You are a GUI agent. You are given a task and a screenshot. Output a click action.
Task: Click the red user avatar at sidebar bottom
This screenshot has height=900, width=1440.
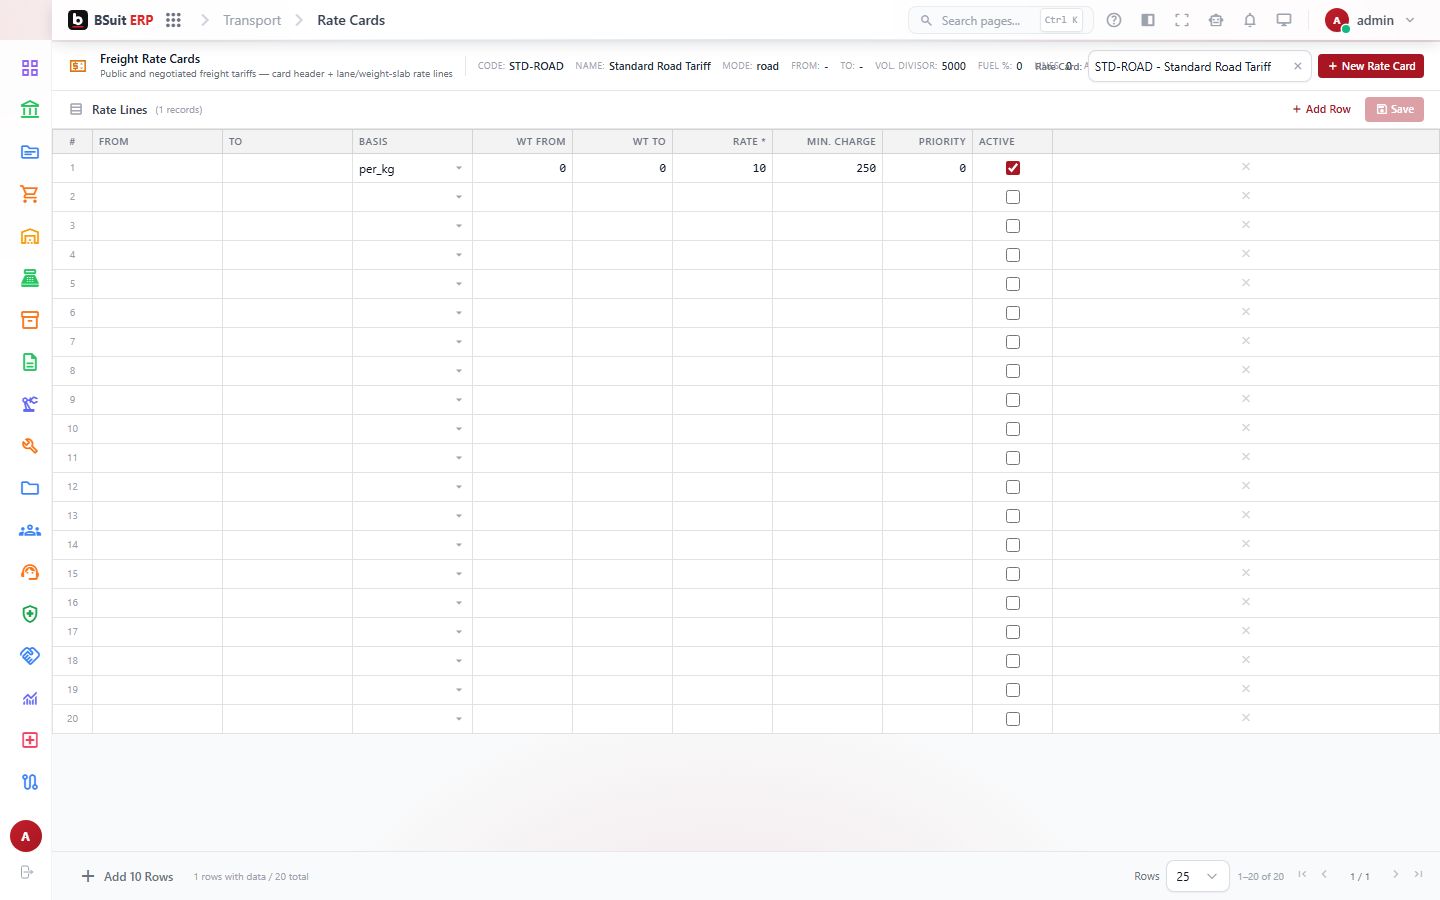click(x=26, y=836)
